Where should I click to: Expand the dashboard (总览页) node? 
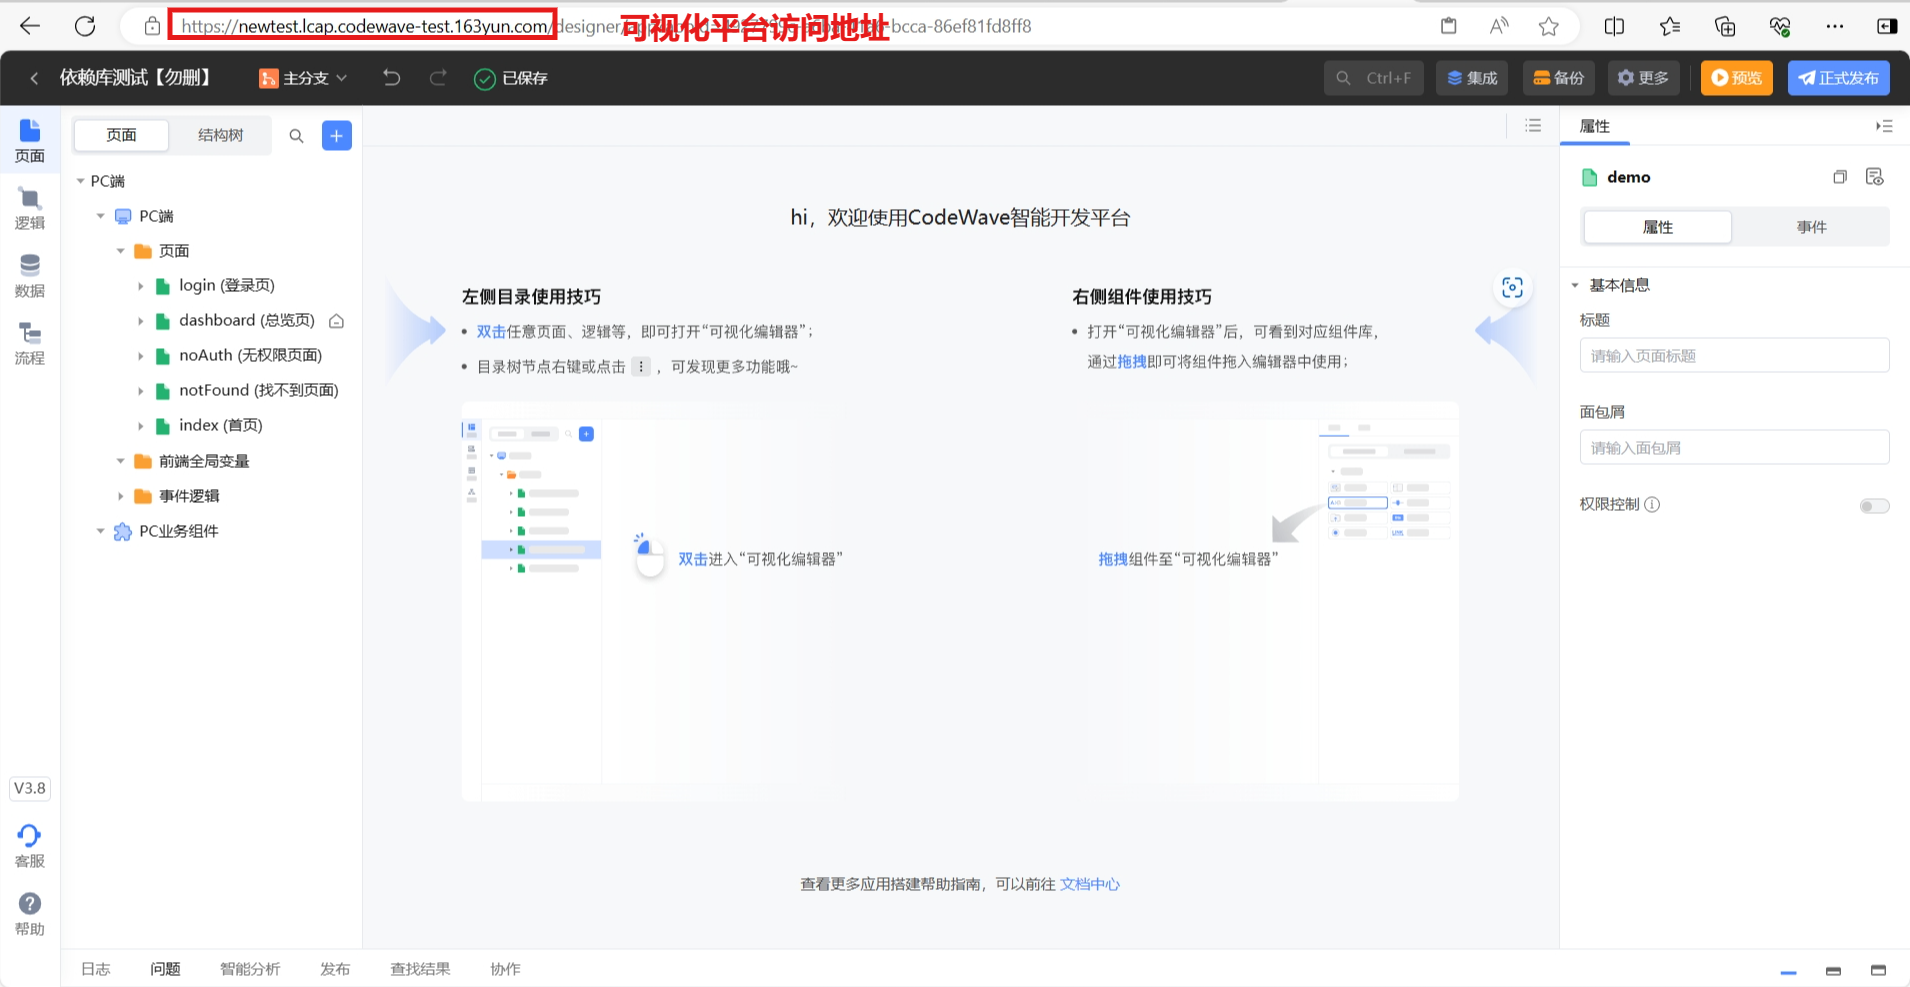tap(140, 321)
